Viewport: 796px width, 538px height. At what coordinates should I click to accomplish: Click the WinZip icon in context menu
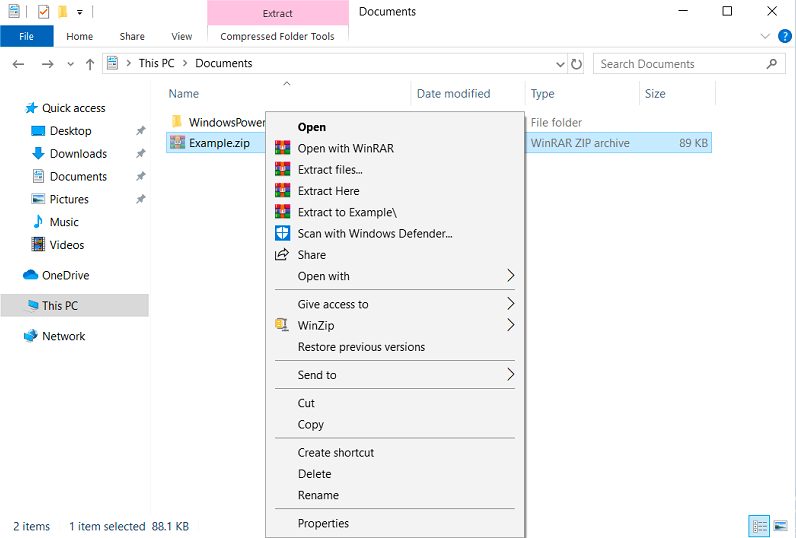[x=281, y=325]
